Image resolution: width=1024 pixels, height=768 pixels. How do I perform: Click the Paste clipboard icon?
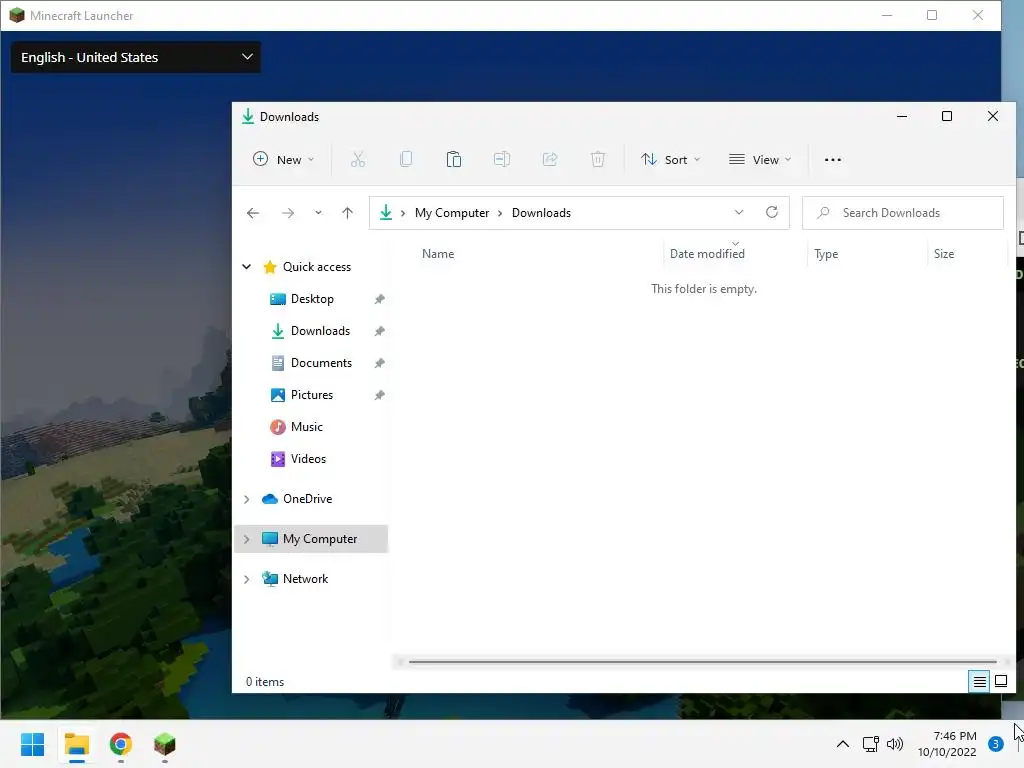pyautogui.click(x=454, y=159)
